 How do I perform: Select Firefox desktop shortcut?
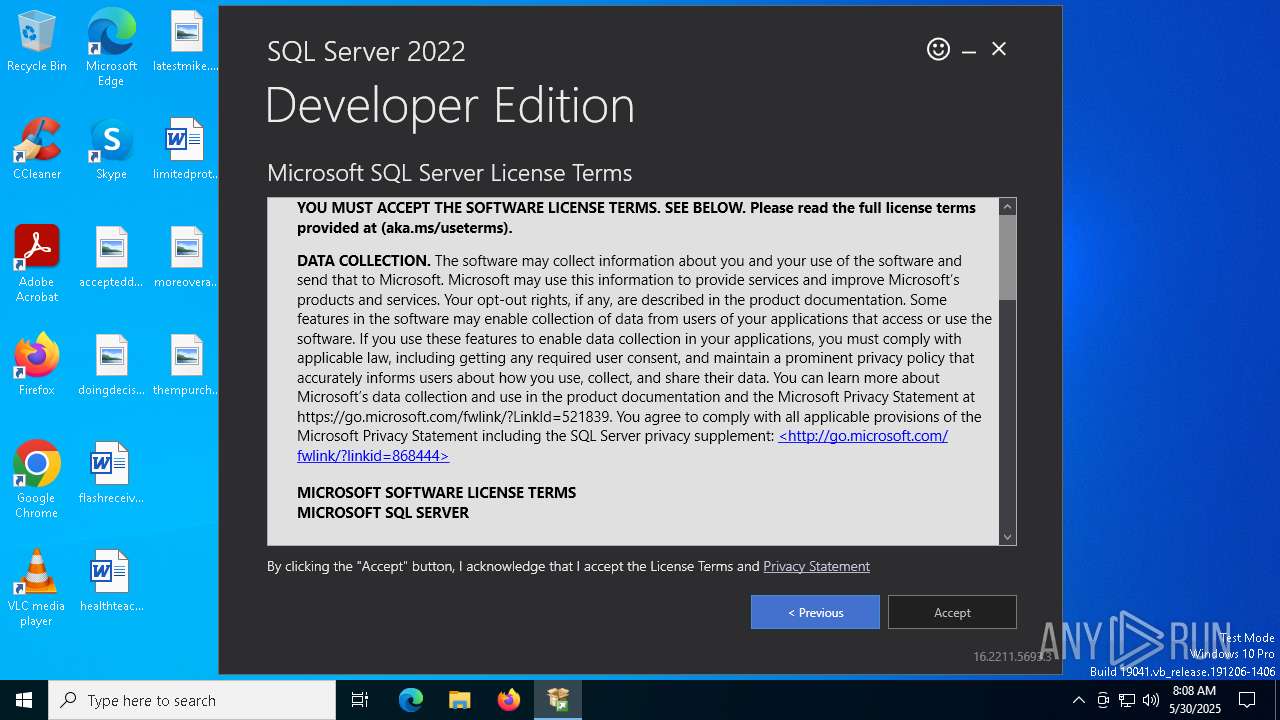[37, 366]
